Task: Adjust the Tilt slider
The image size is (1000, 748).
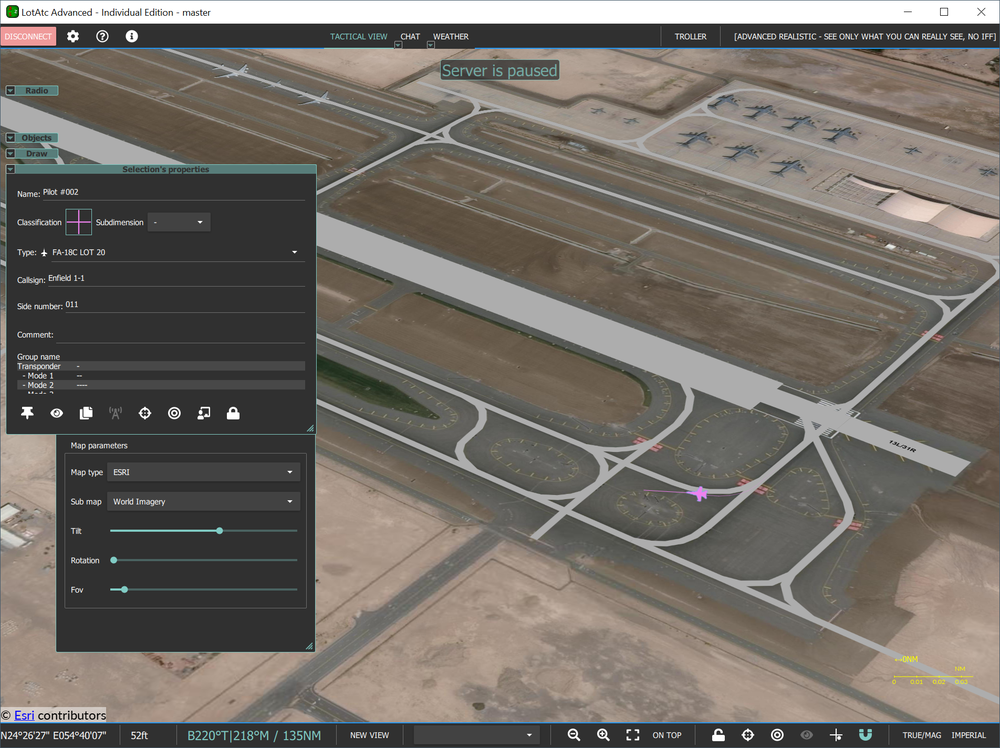Action: coord(203,531)
